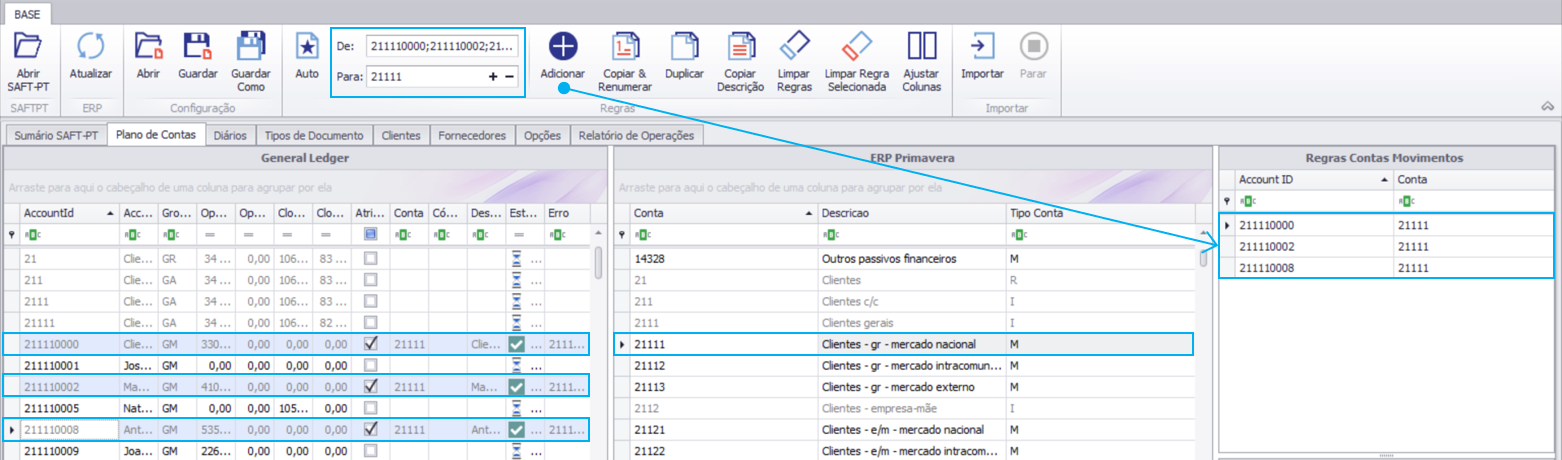Open the Opções tab
1562x460 pixels.
tap(545, 135)
